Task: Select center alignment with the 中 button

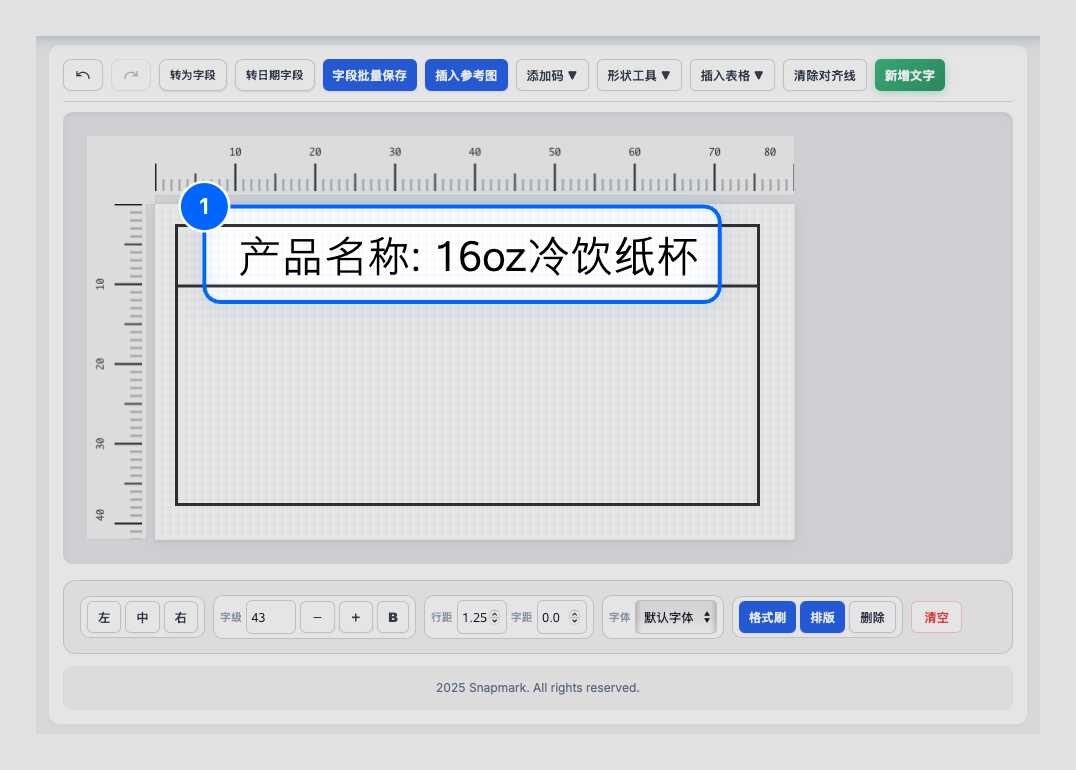Action: [142, 617]
